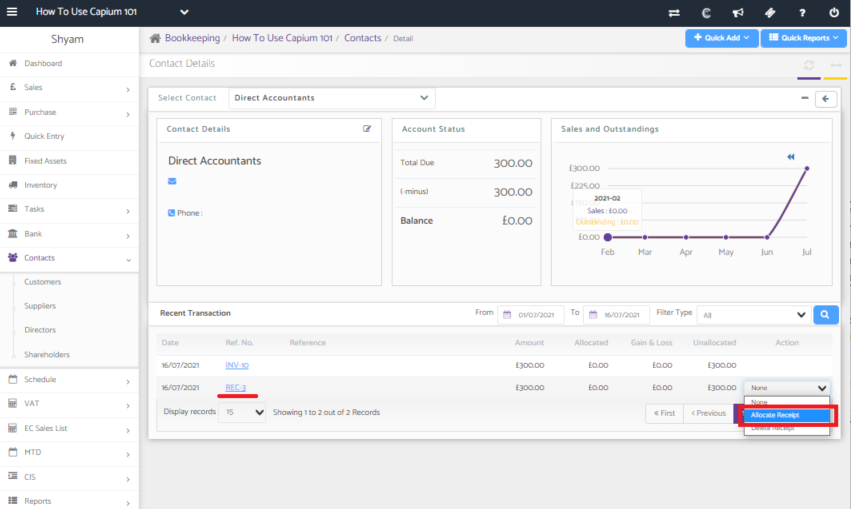This screenshot has height=509, width=851.
Task: Click the July data point on chart
Action: (807, 169)
